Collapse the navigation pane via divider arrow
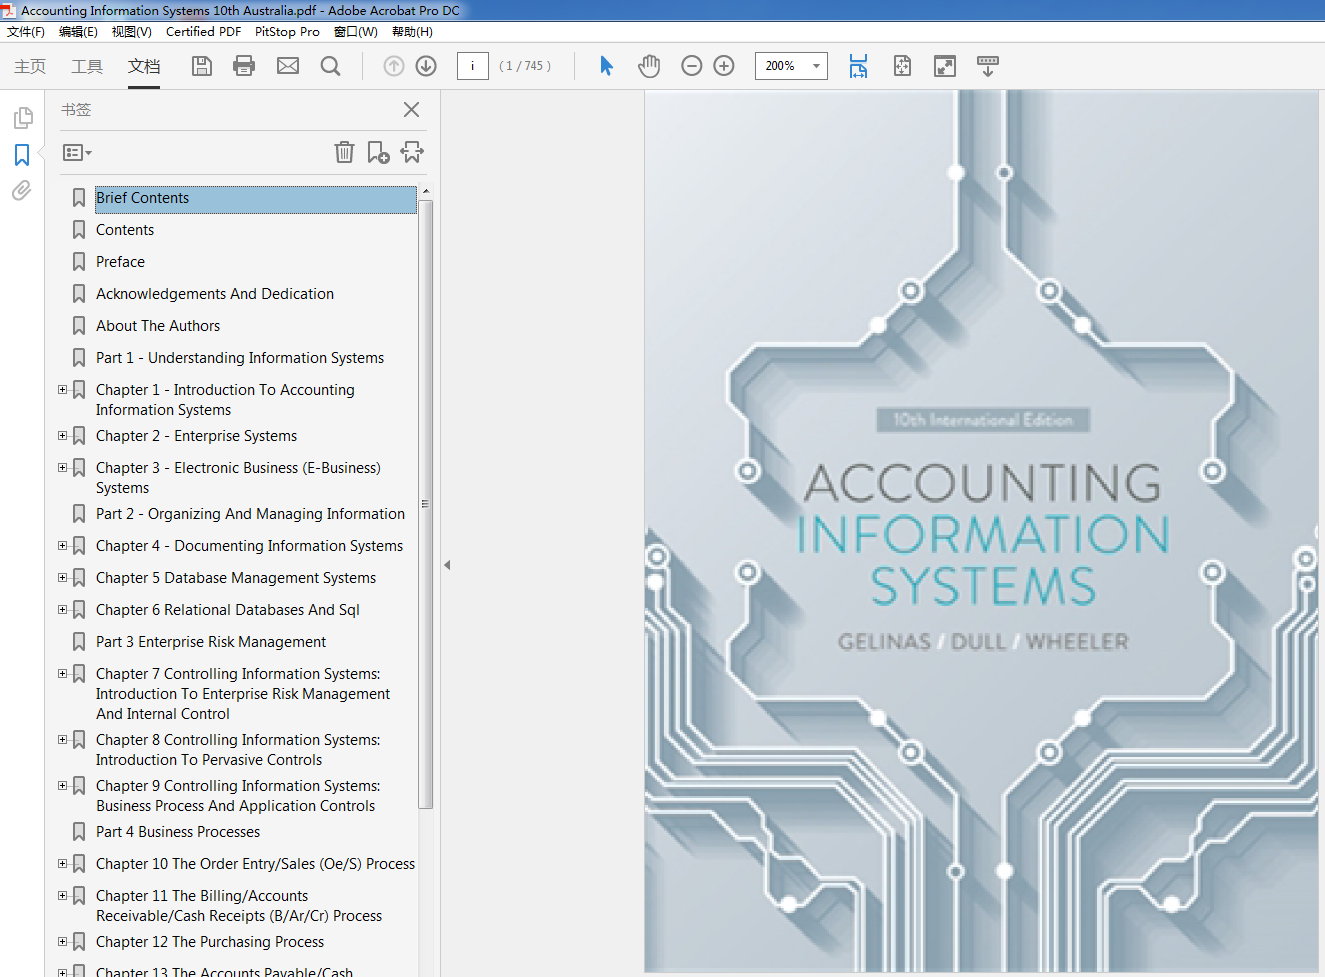The image size is (1325, 977). click(x=447, y=565)
